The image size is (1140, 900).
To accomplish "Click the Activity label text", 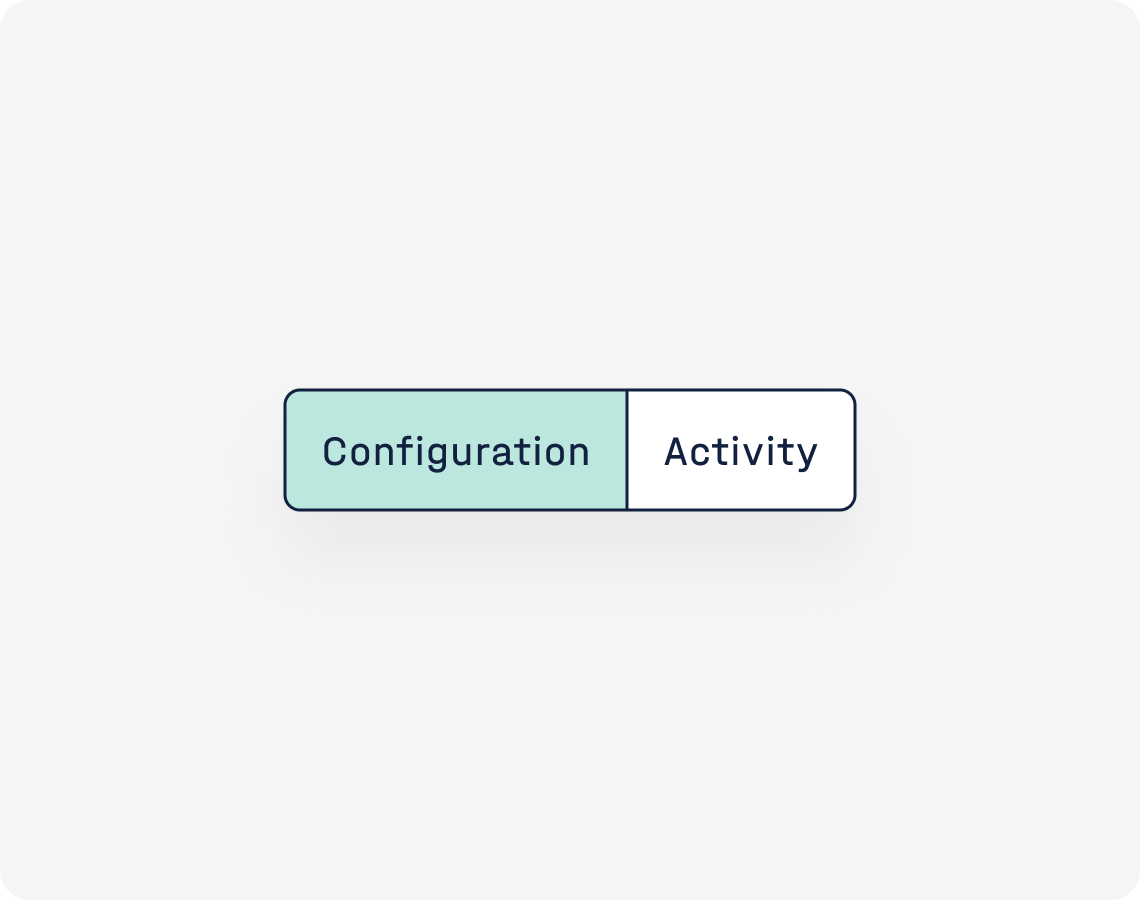I will 741,453.
